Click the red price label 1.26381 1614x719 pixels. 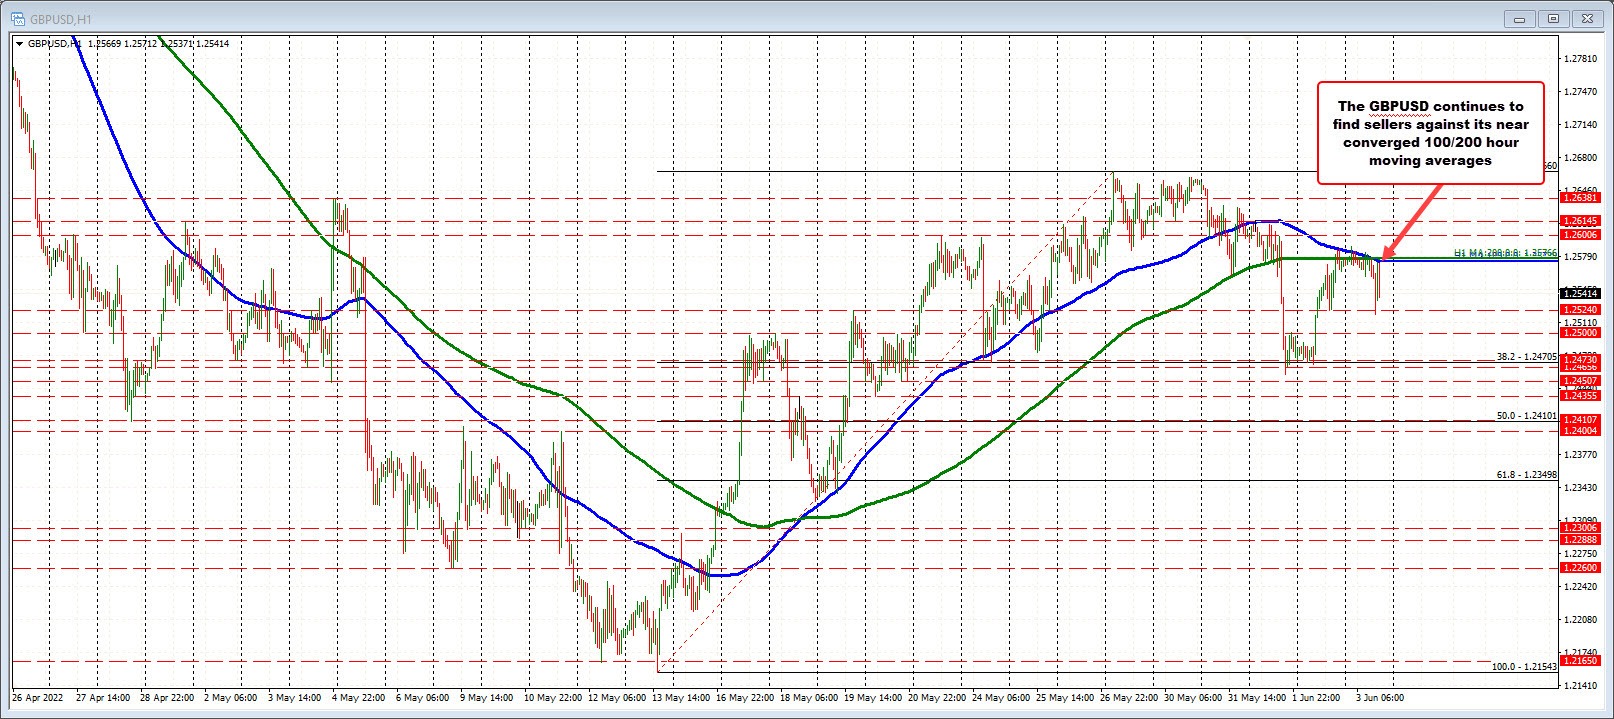[x=1580, y=198]
